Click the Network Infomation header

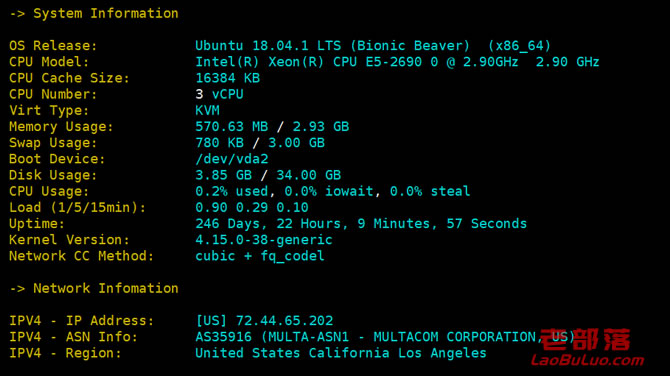(94, 288)
